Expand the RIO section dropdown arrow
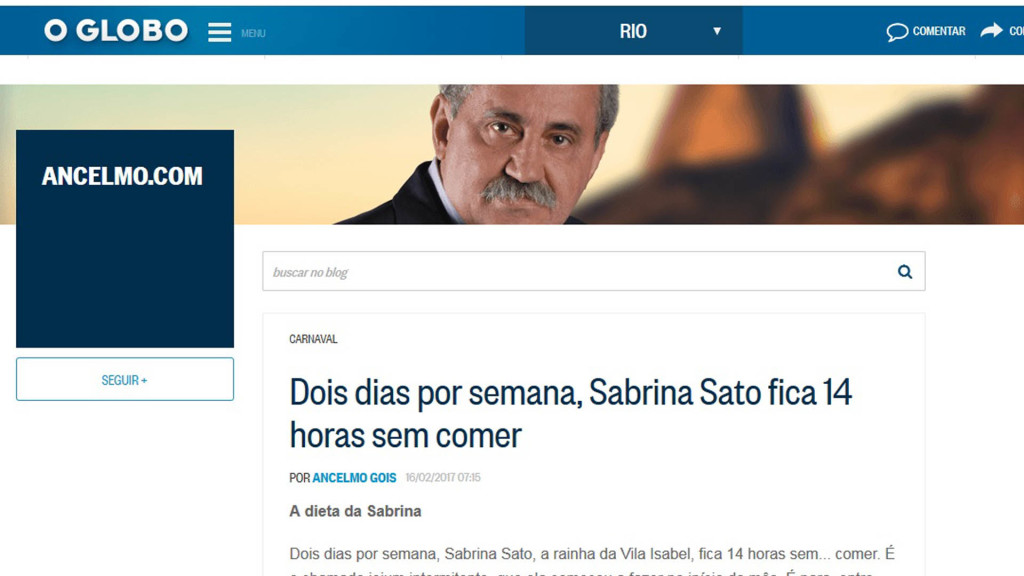This screenshot has width=1024, height=576. 717,31
